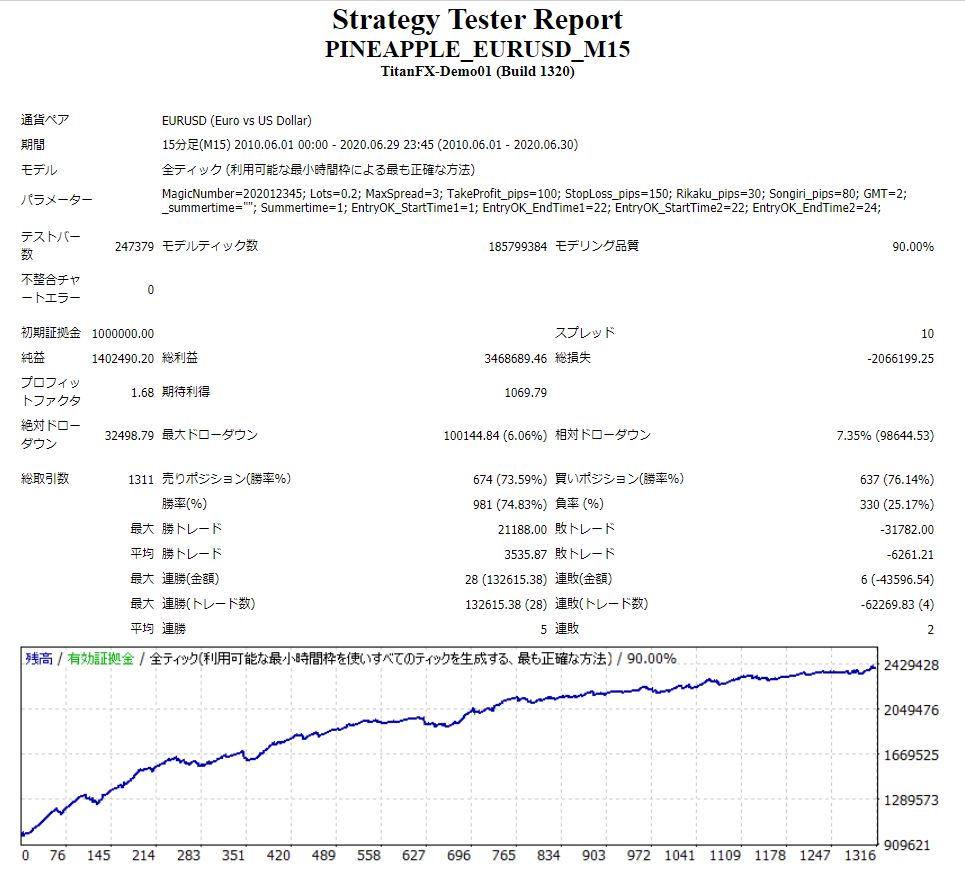Image resolution: width=965 pixels, height=871 pixels.
Task: Click the average loss trade -6261.21
Action: (910, 554)
